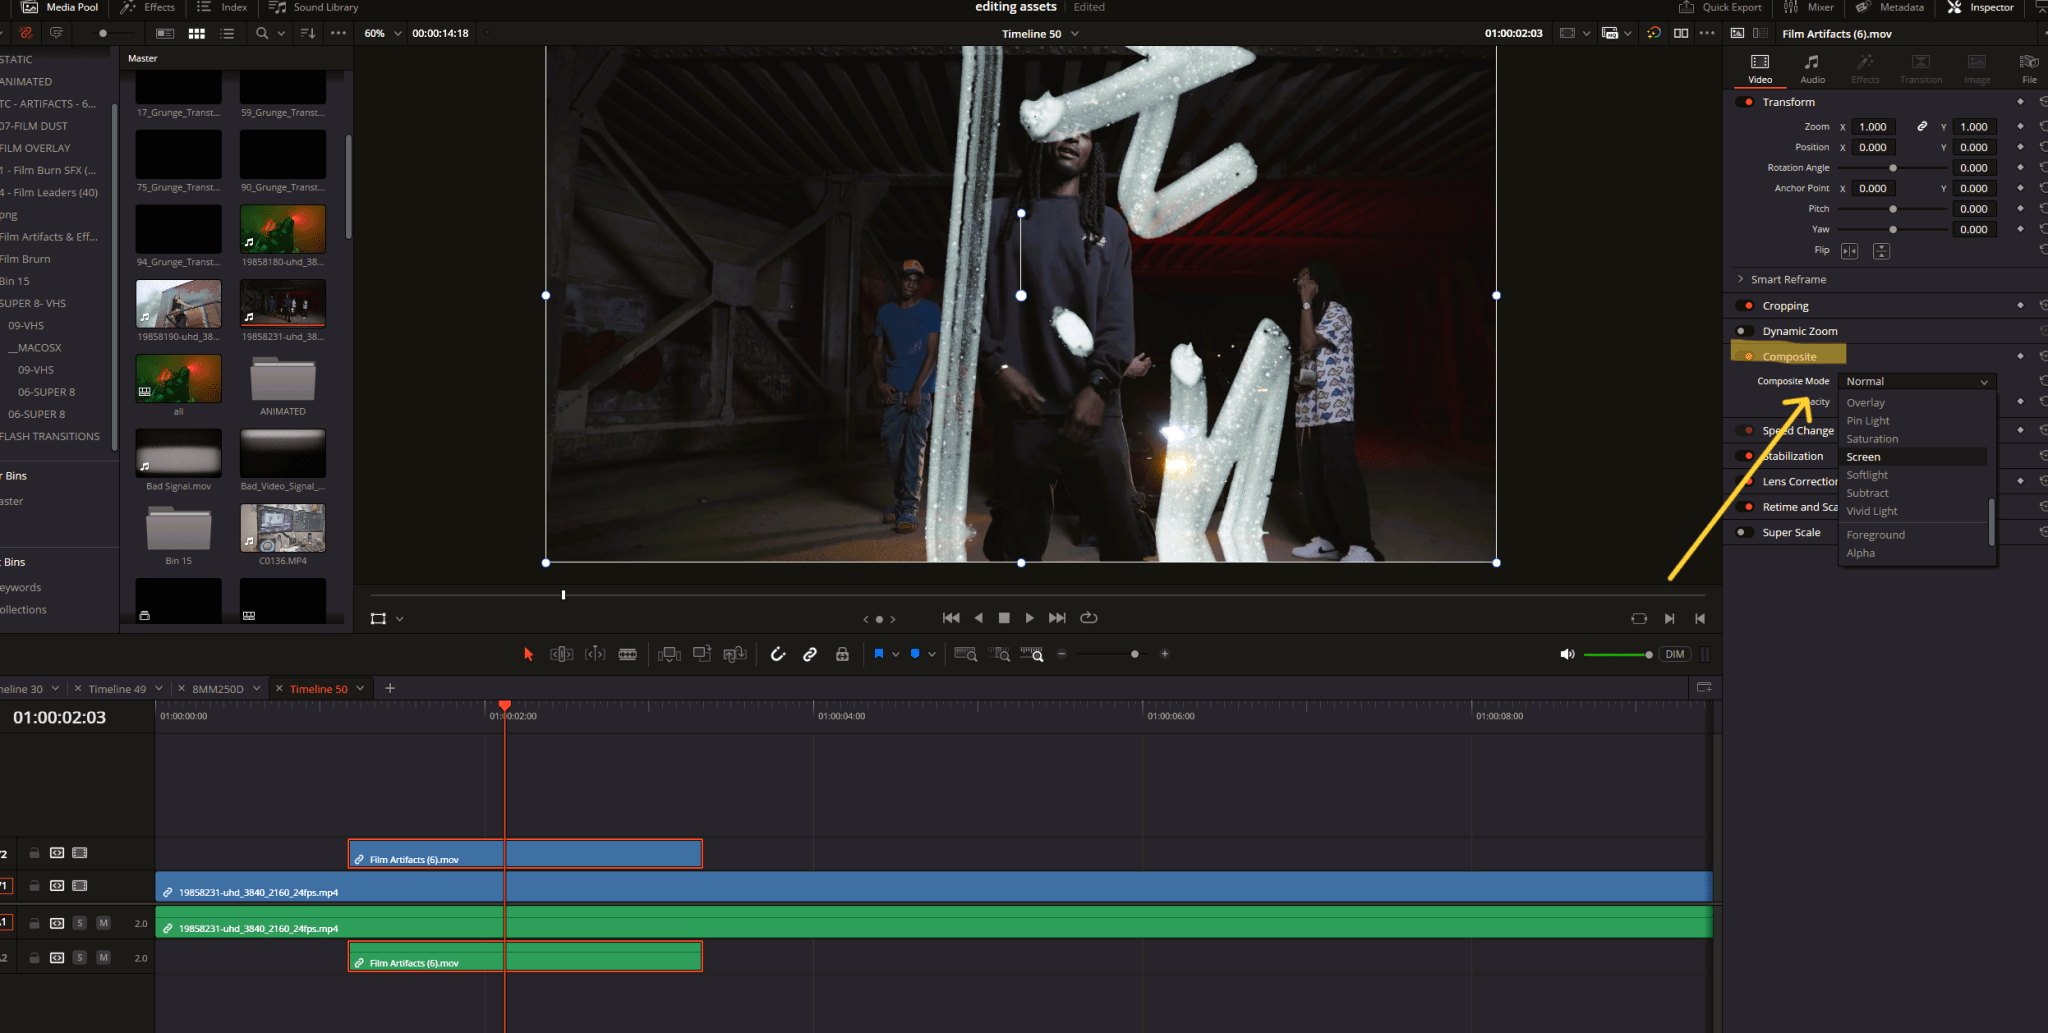Click the zoom link chain icon in Transform
Viewport: 2048px width, 1033px height.
click(1921, 127)
